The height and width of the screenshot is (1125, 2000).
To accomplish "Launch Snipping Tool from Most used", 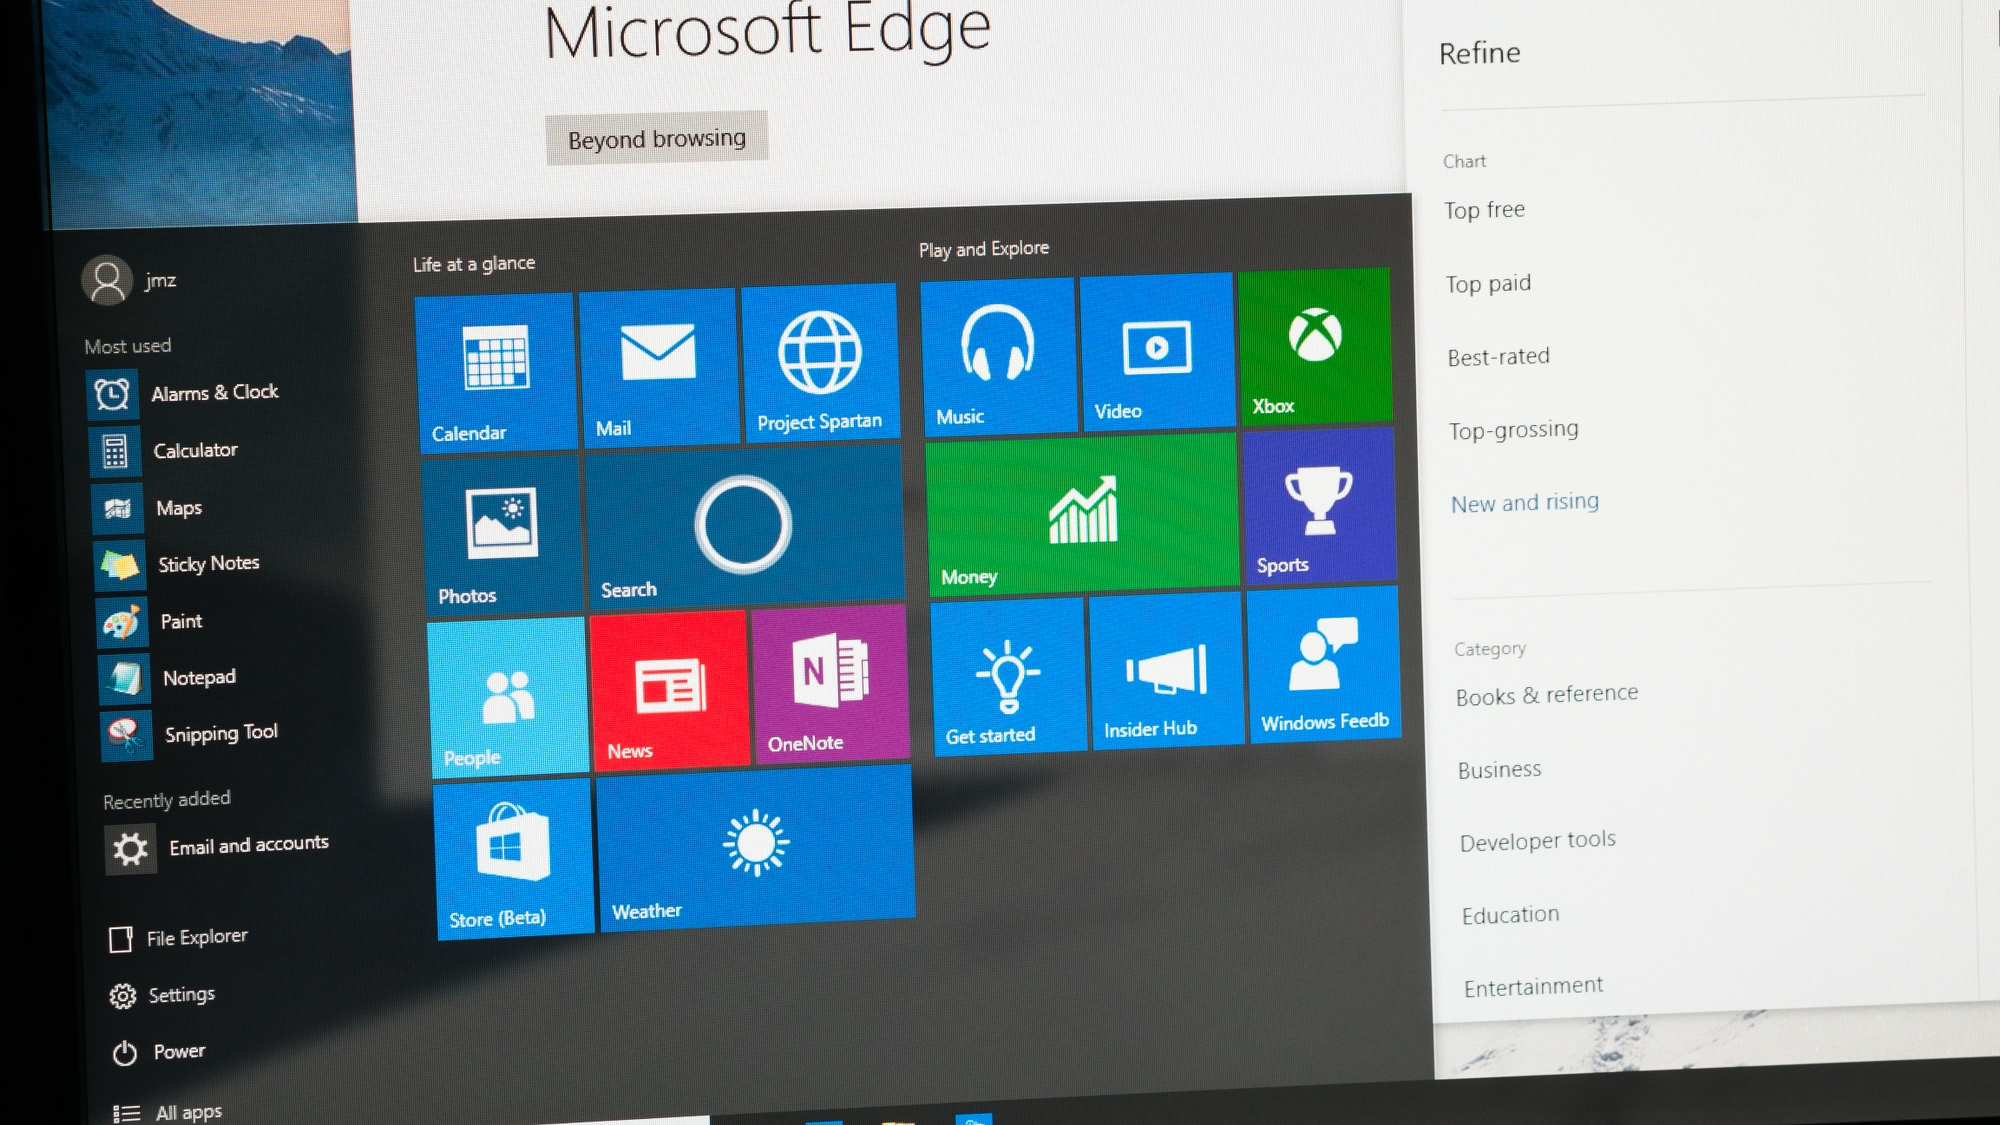I will [191, 735].
